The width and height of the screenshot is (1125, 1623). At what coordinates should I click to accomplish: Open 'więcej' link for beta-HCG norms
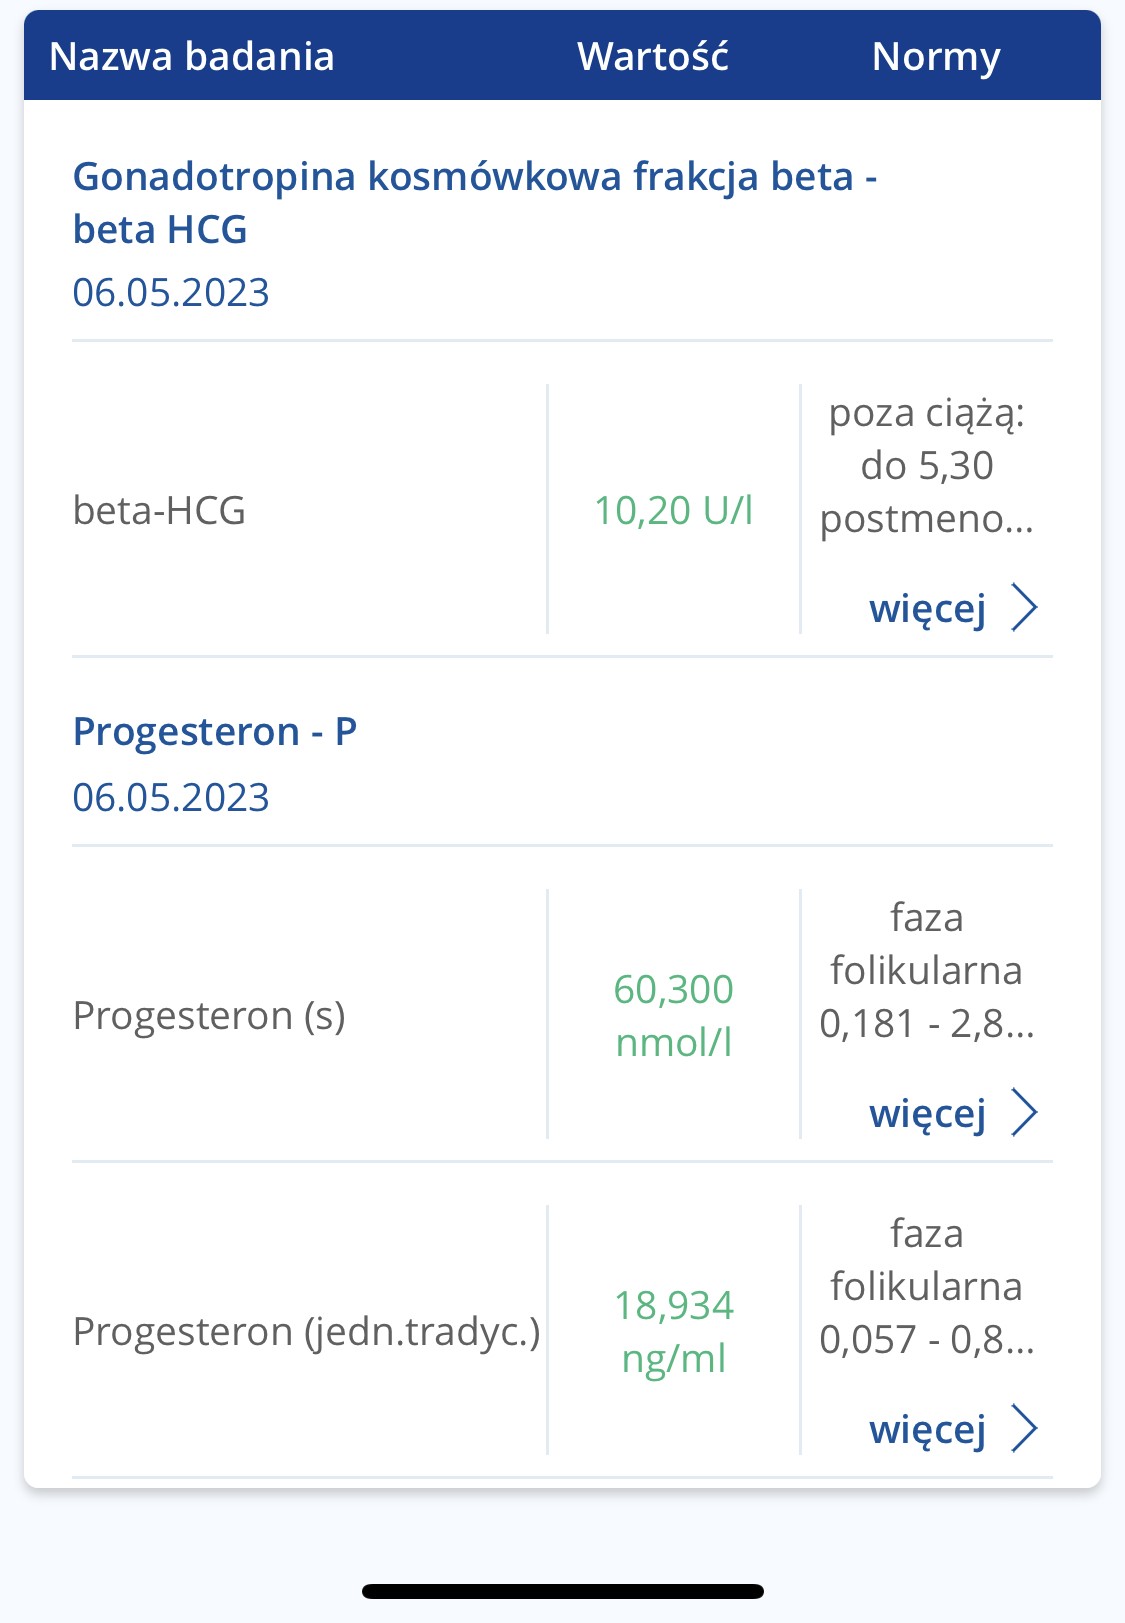tap(928, 608)
